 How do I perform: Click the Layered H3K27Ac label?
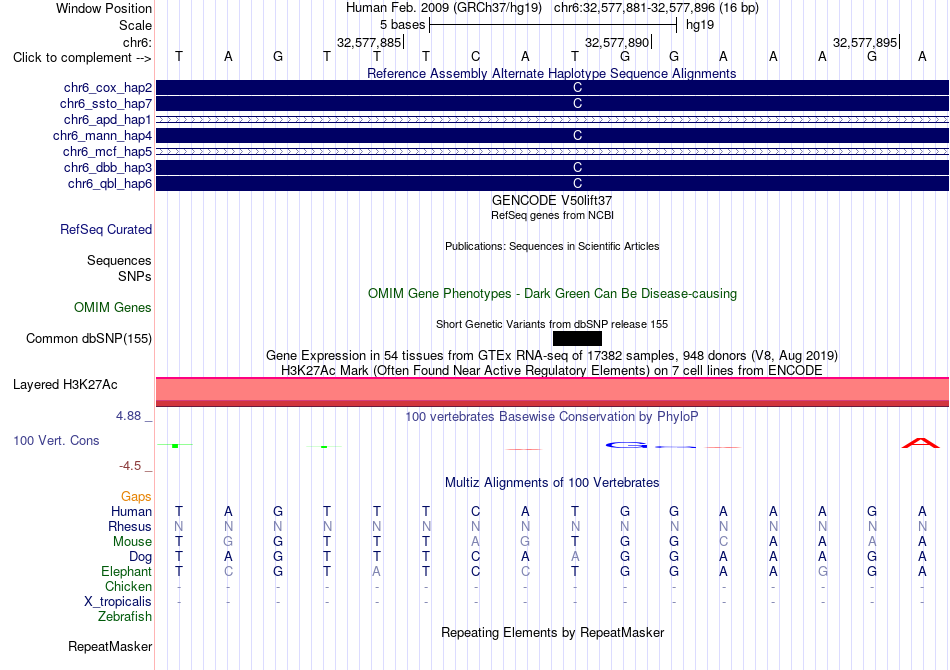click(x=65, y=385)
